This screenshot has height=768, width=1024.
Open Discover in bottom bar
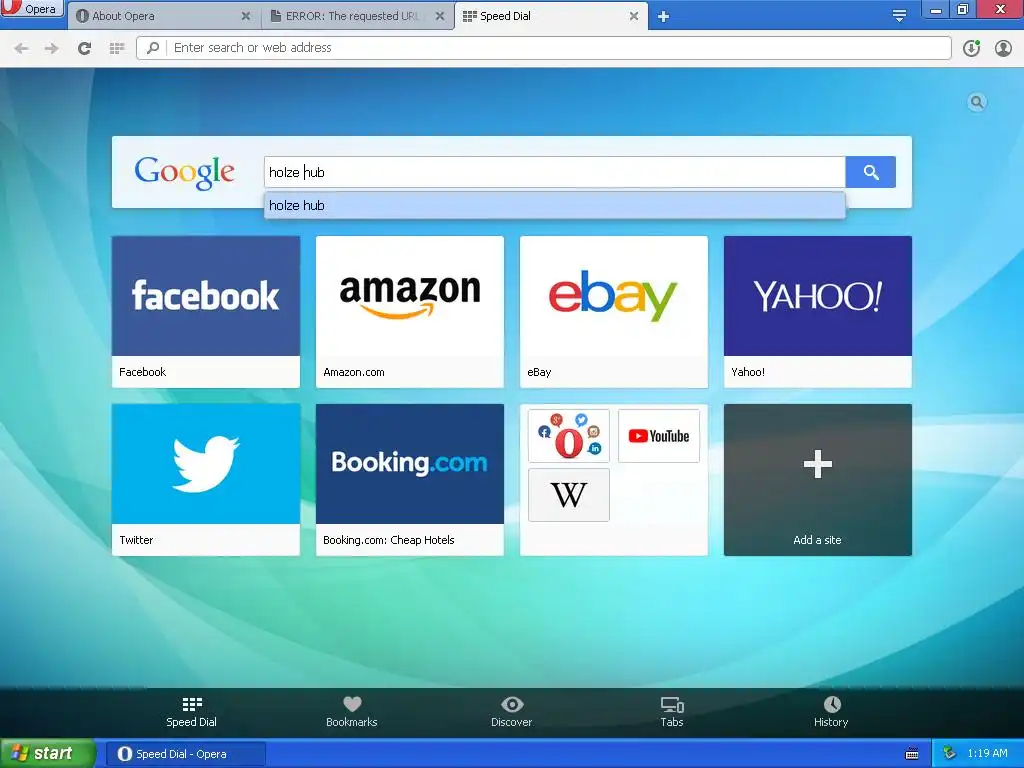(x=512, y=712)
